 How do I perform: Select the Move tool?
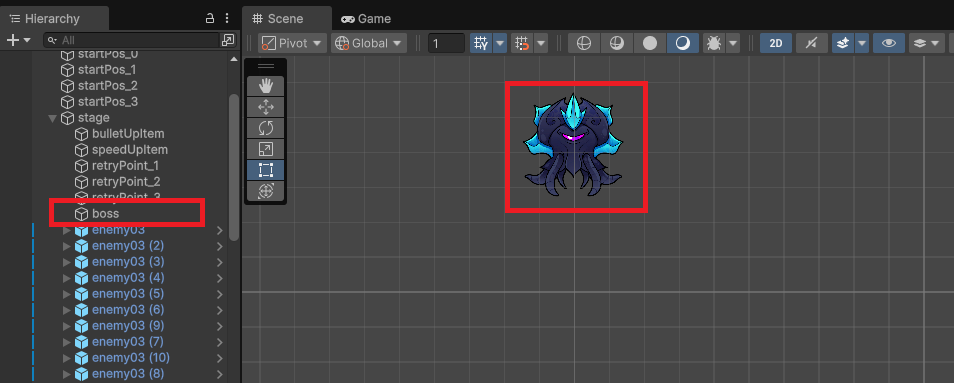[x=266, y=108]
